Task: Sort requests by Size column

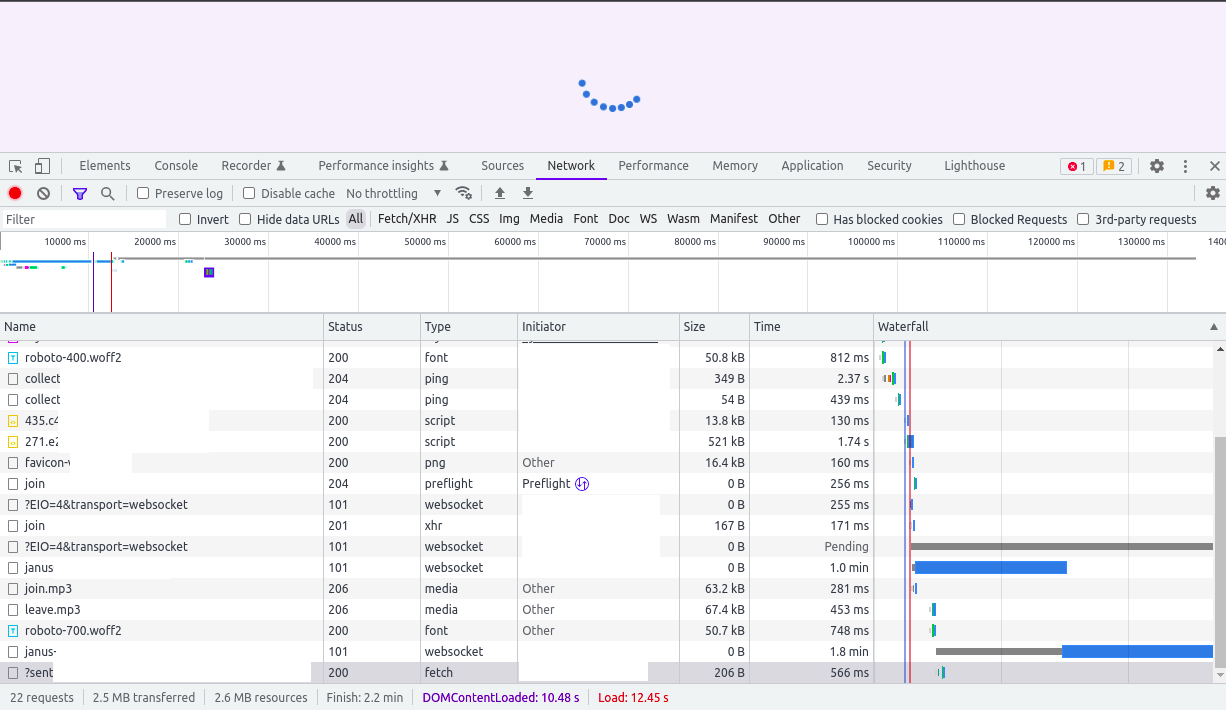Action: tap(714, 327)
